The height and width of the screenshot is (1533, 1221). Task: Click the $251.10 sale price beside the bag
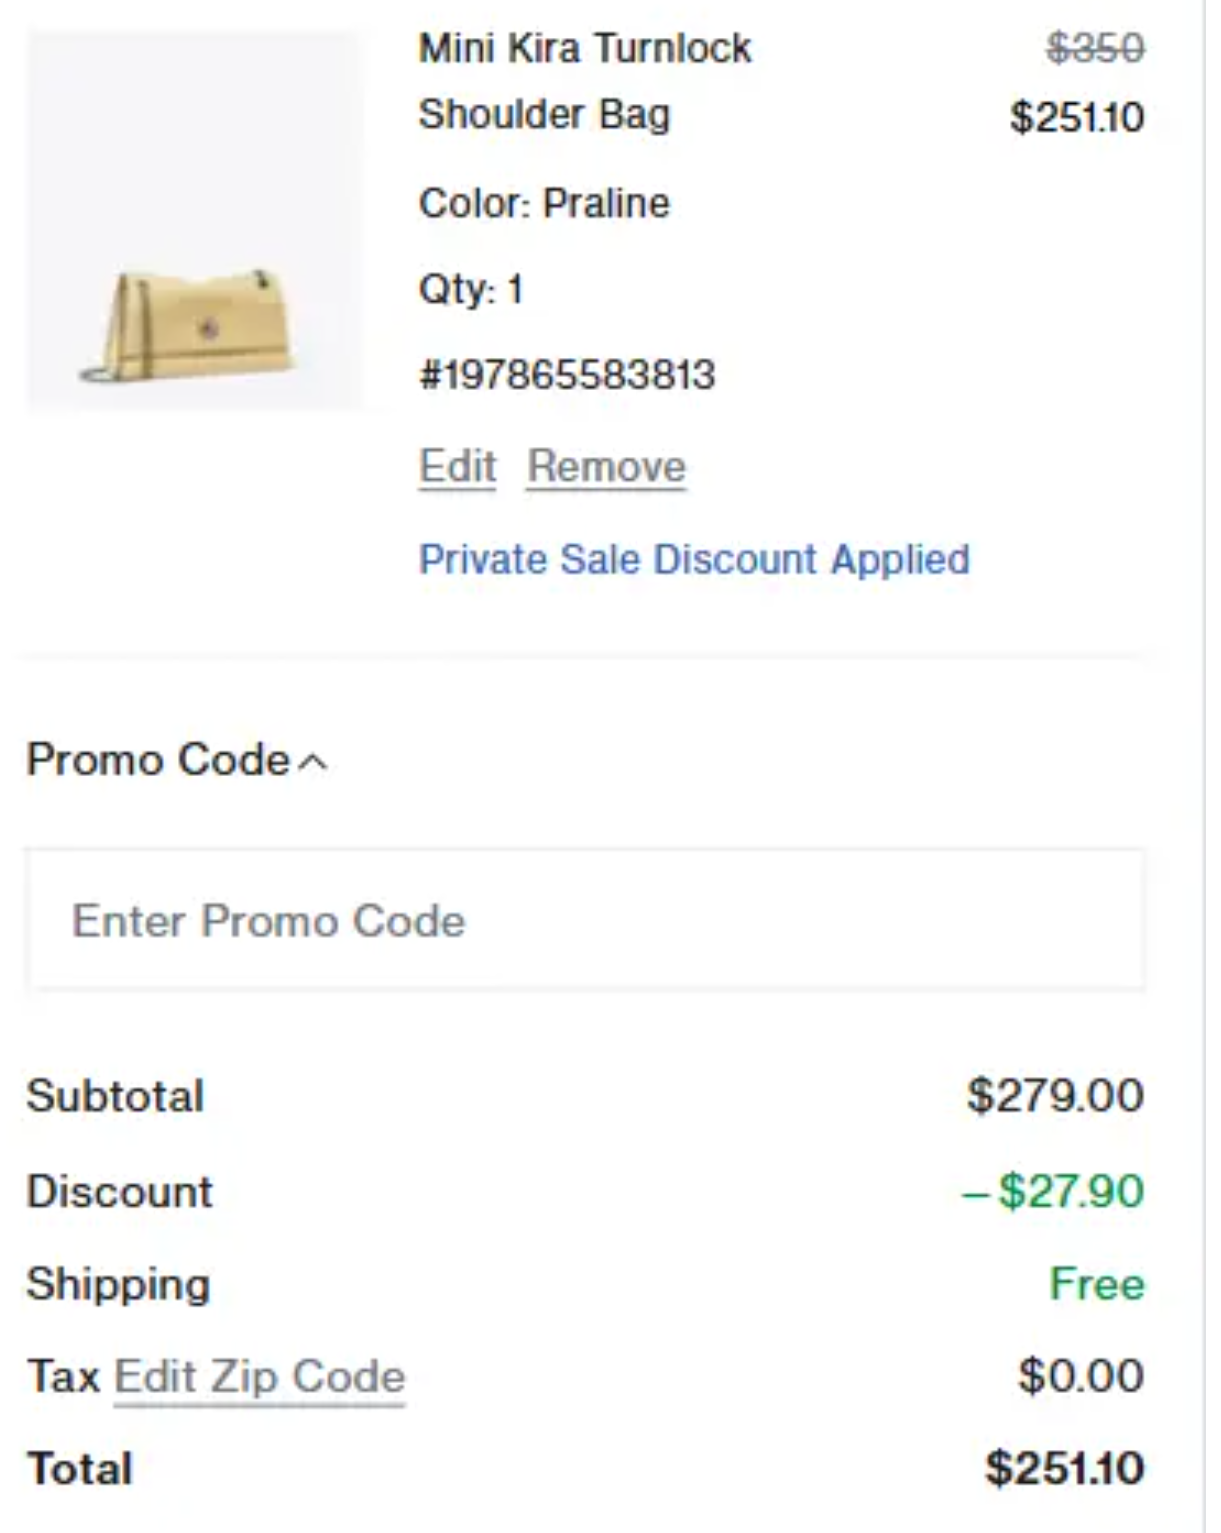[x=1076, y=117]
